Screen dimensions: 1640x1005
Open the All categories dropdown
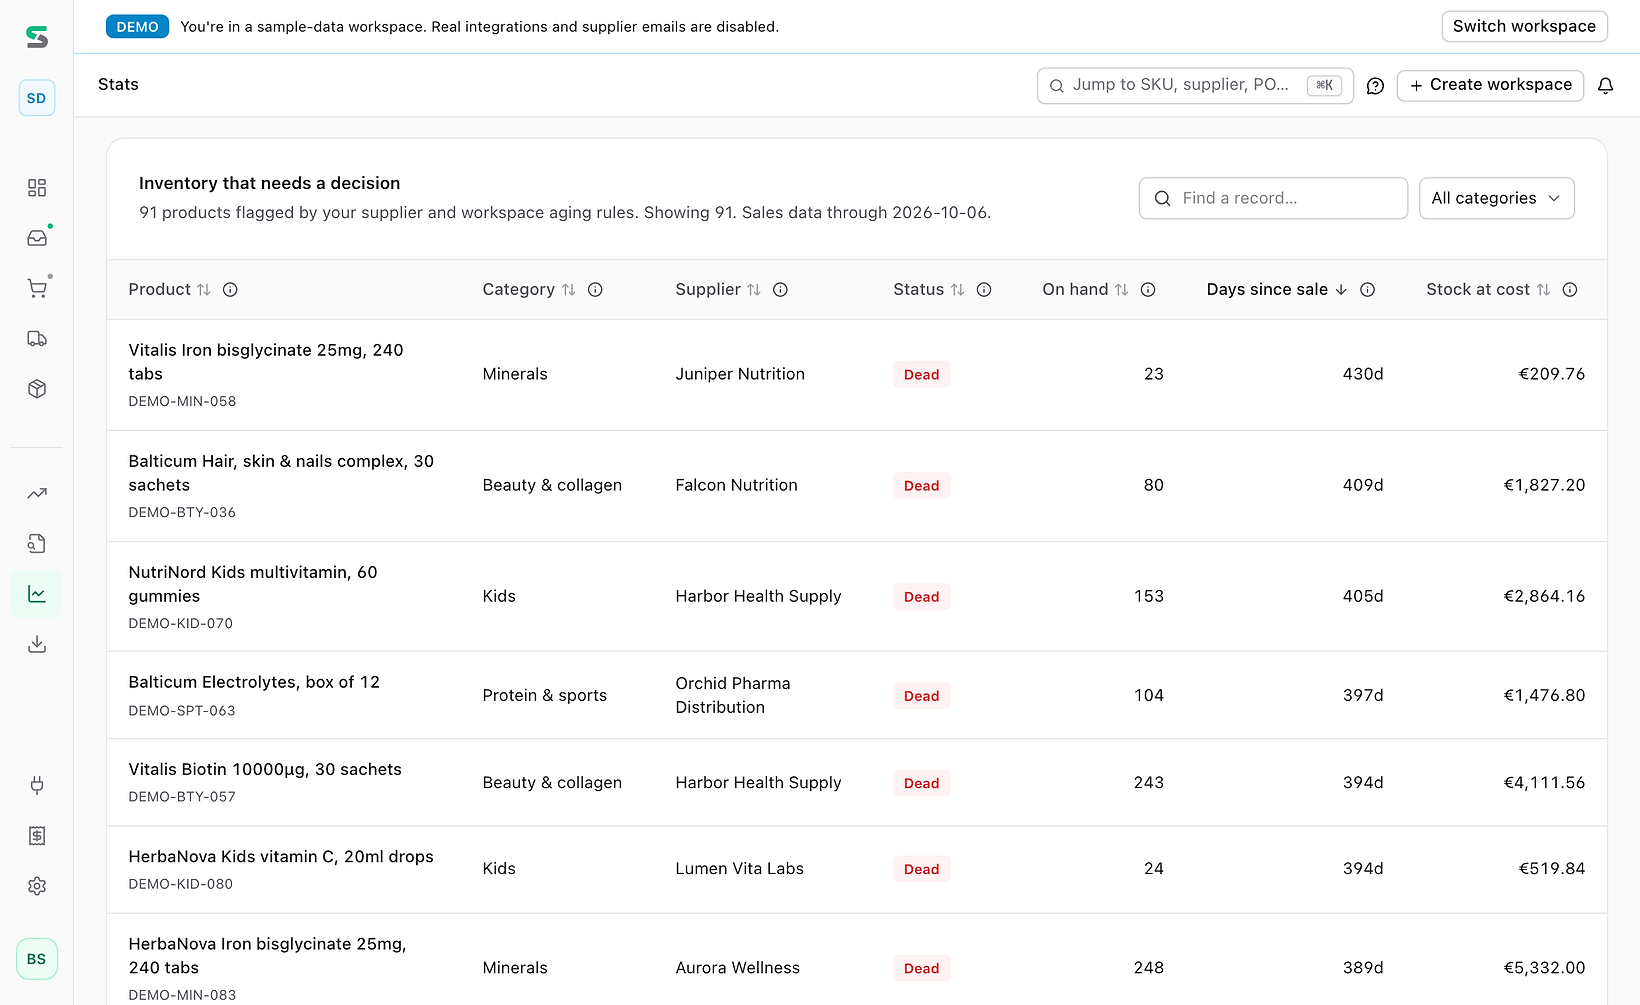pyautogui.click(x=1497, y=198)
